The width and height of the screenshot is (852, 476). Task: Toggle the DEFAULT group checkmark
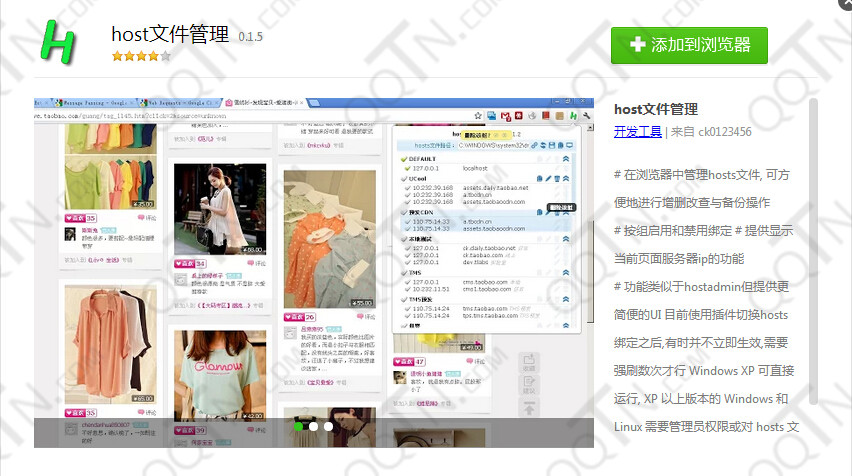pyautogui.click(x=402, y=159)
